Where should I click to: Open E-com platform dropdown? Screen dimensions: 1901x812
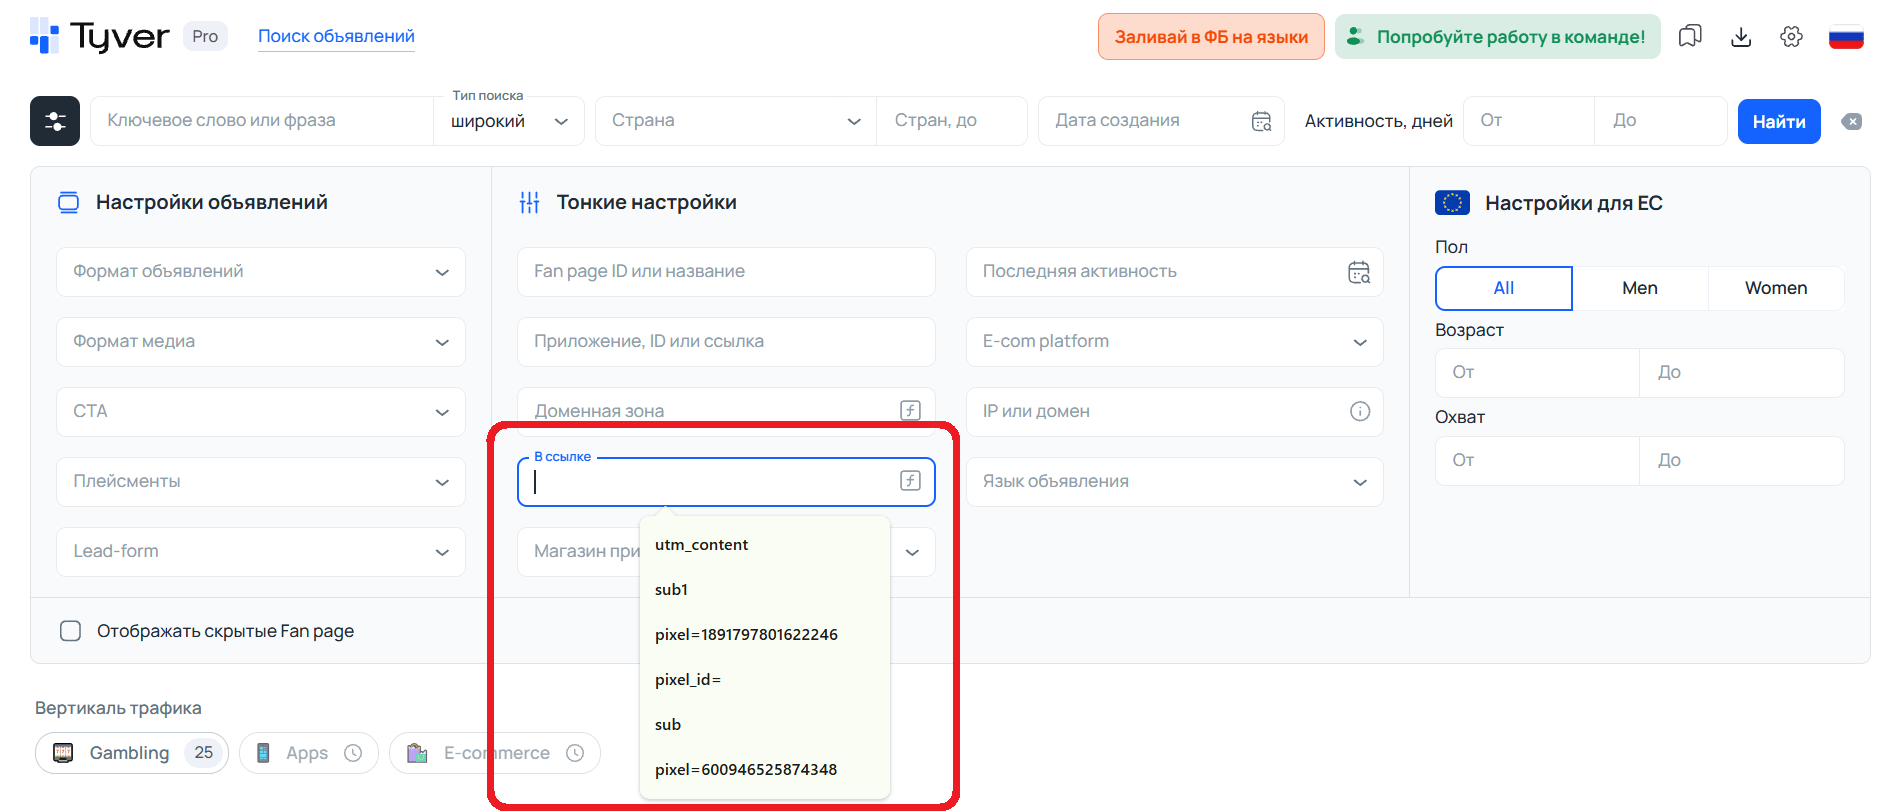tap(1175, 342)
